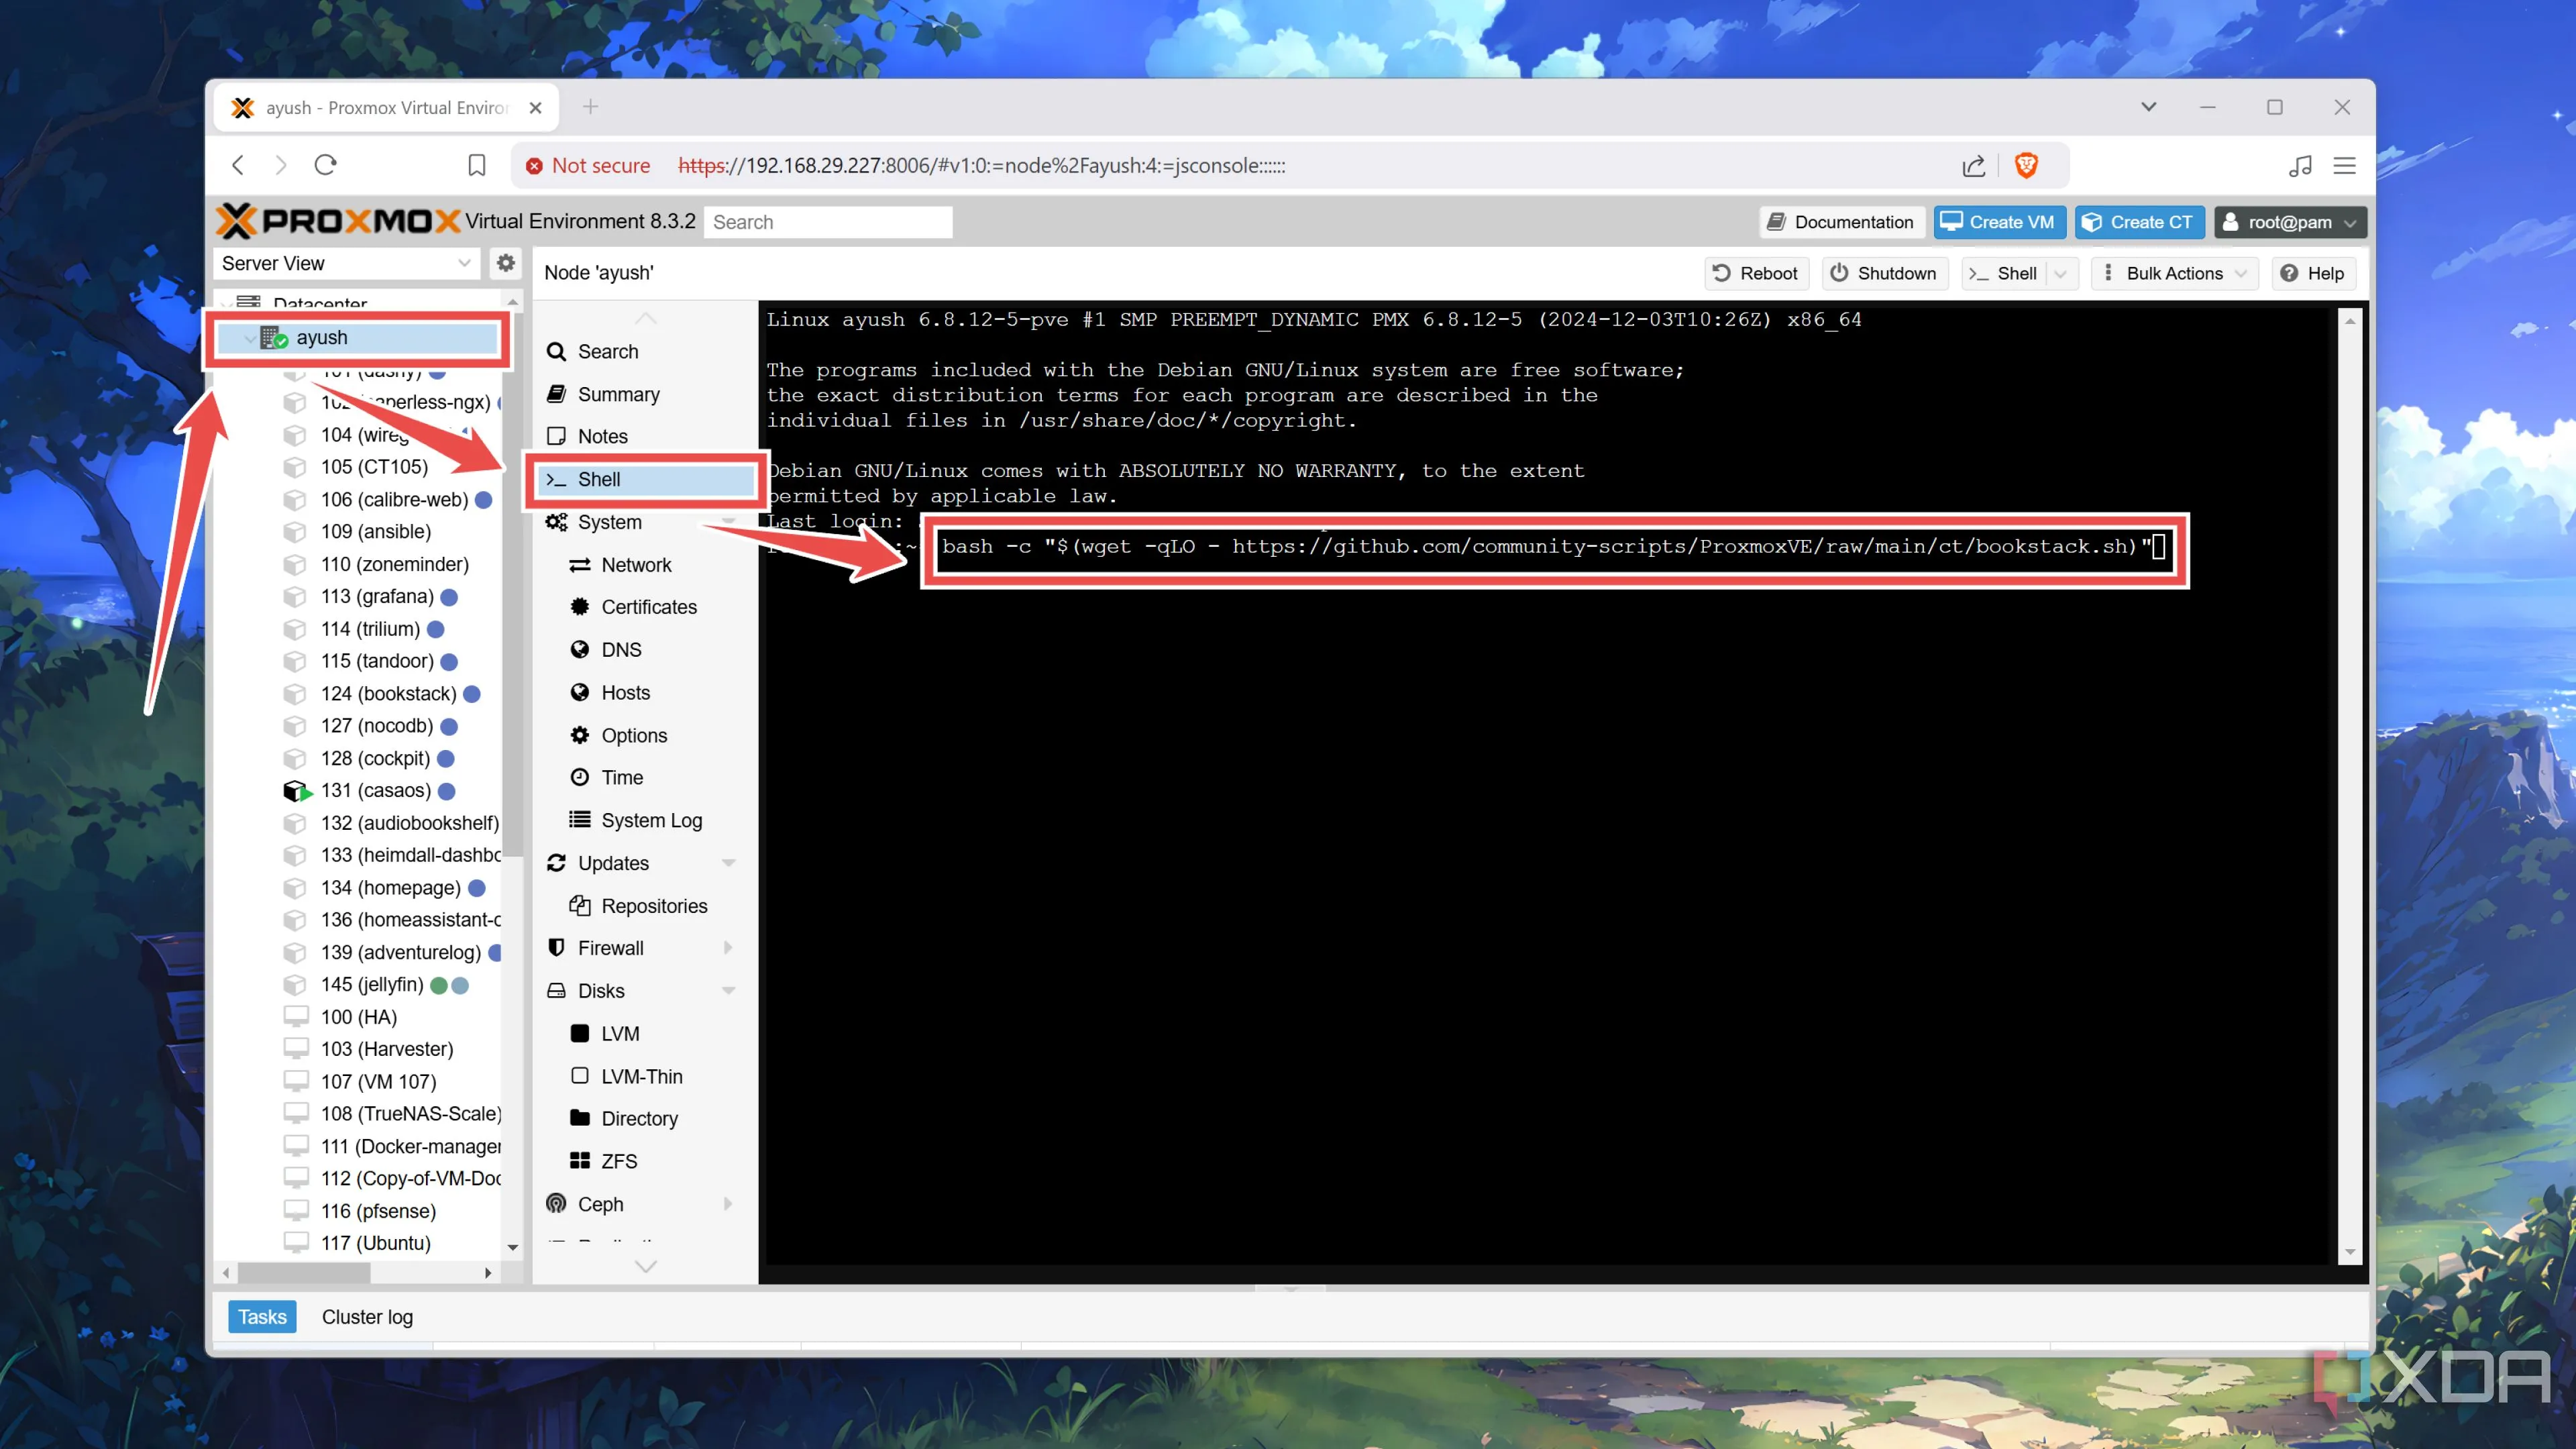Collapse the Disks submenu arrow
Viewport: 2576px width, 1449px height.
coord(728,991)
